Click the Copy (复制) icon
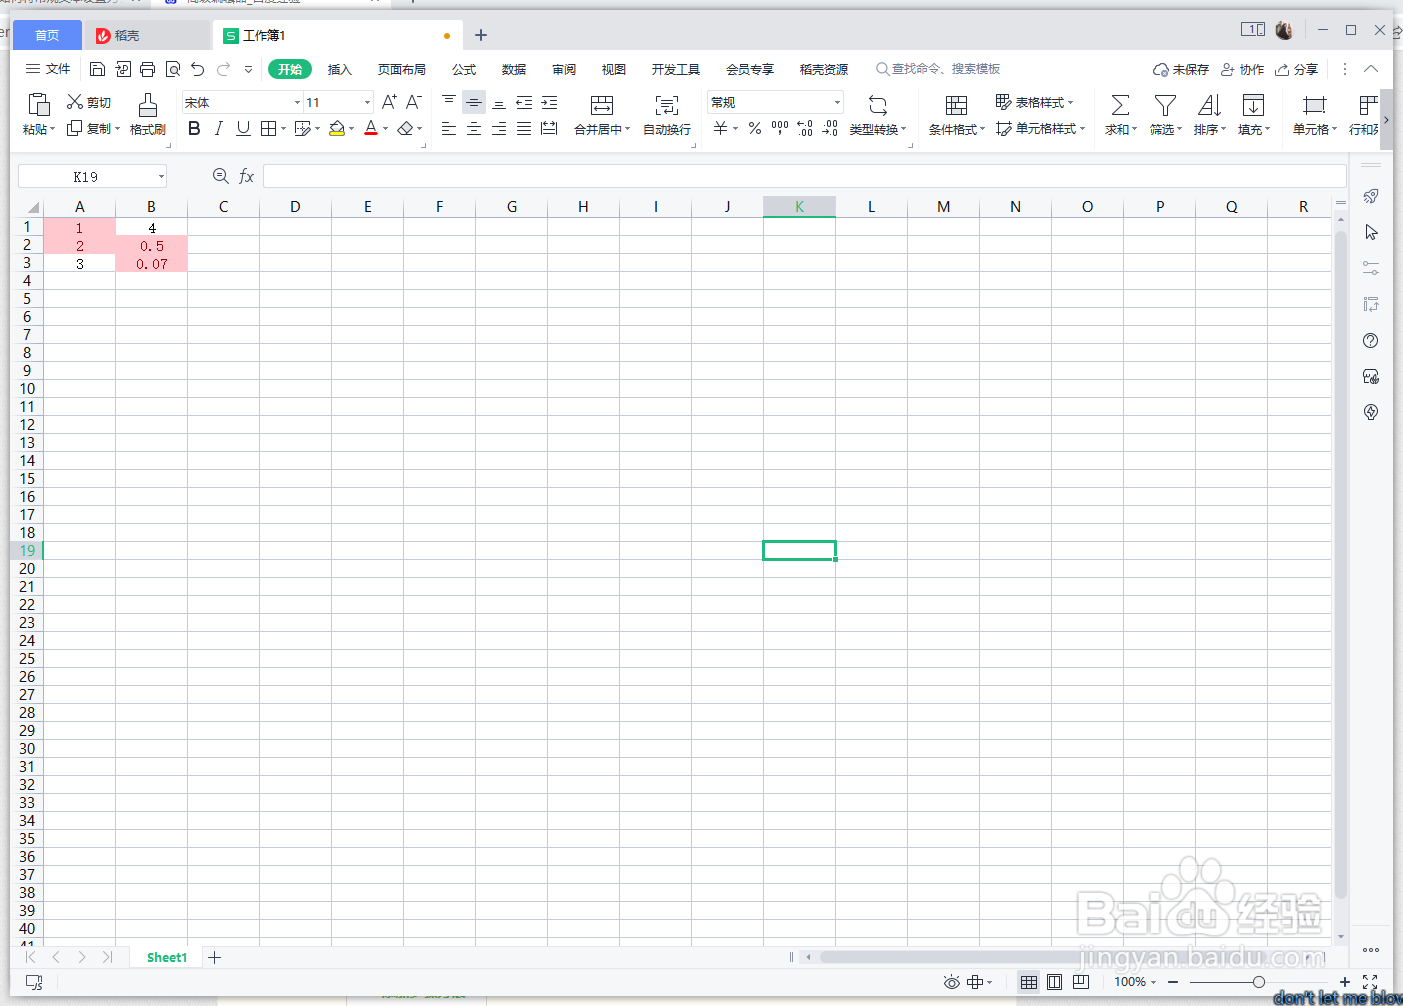The height and width of the screenshot is (1006, 1403). [x=75, y=128]
